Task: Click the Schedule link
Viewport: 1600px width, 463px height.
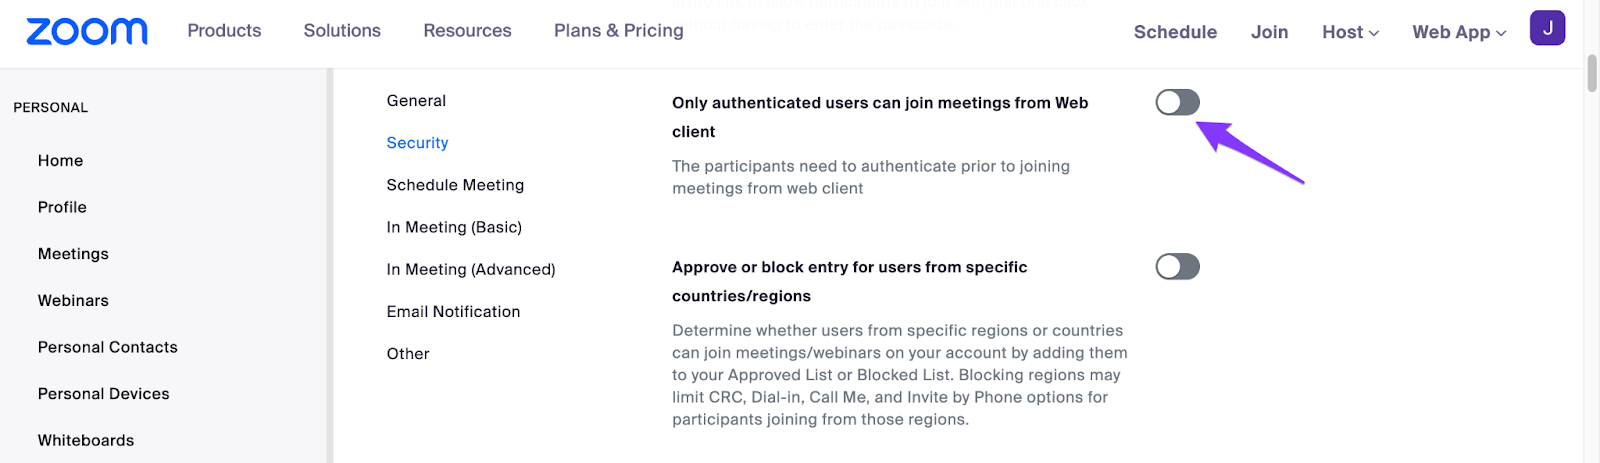Action: pos(1175,32)
